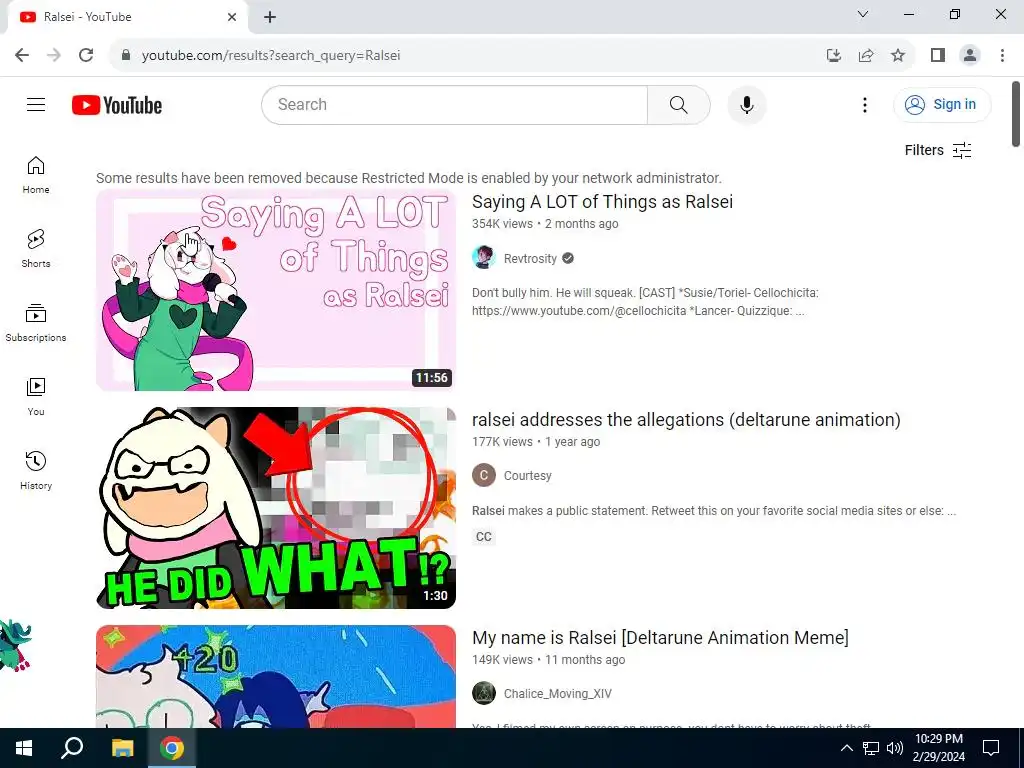
Task: Click the Chrome taskbar icon
Action: coord(172,748)
